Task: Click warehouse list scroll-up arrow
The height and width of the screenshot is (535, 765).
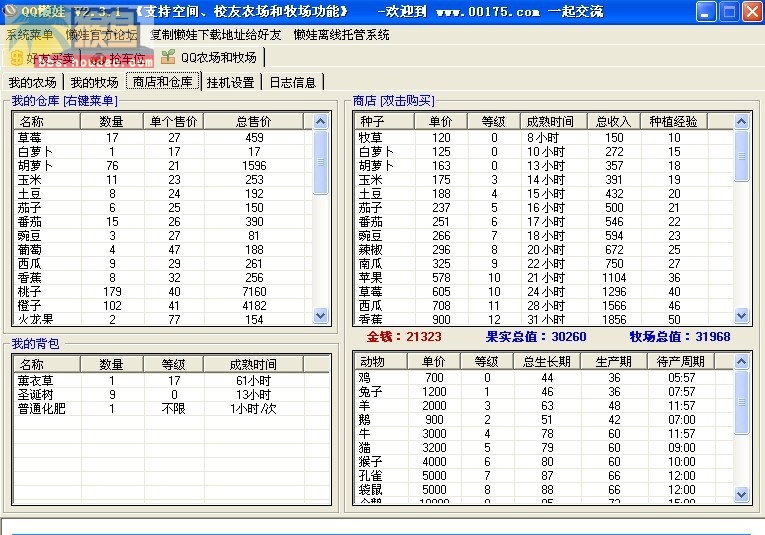Action: 320,121
